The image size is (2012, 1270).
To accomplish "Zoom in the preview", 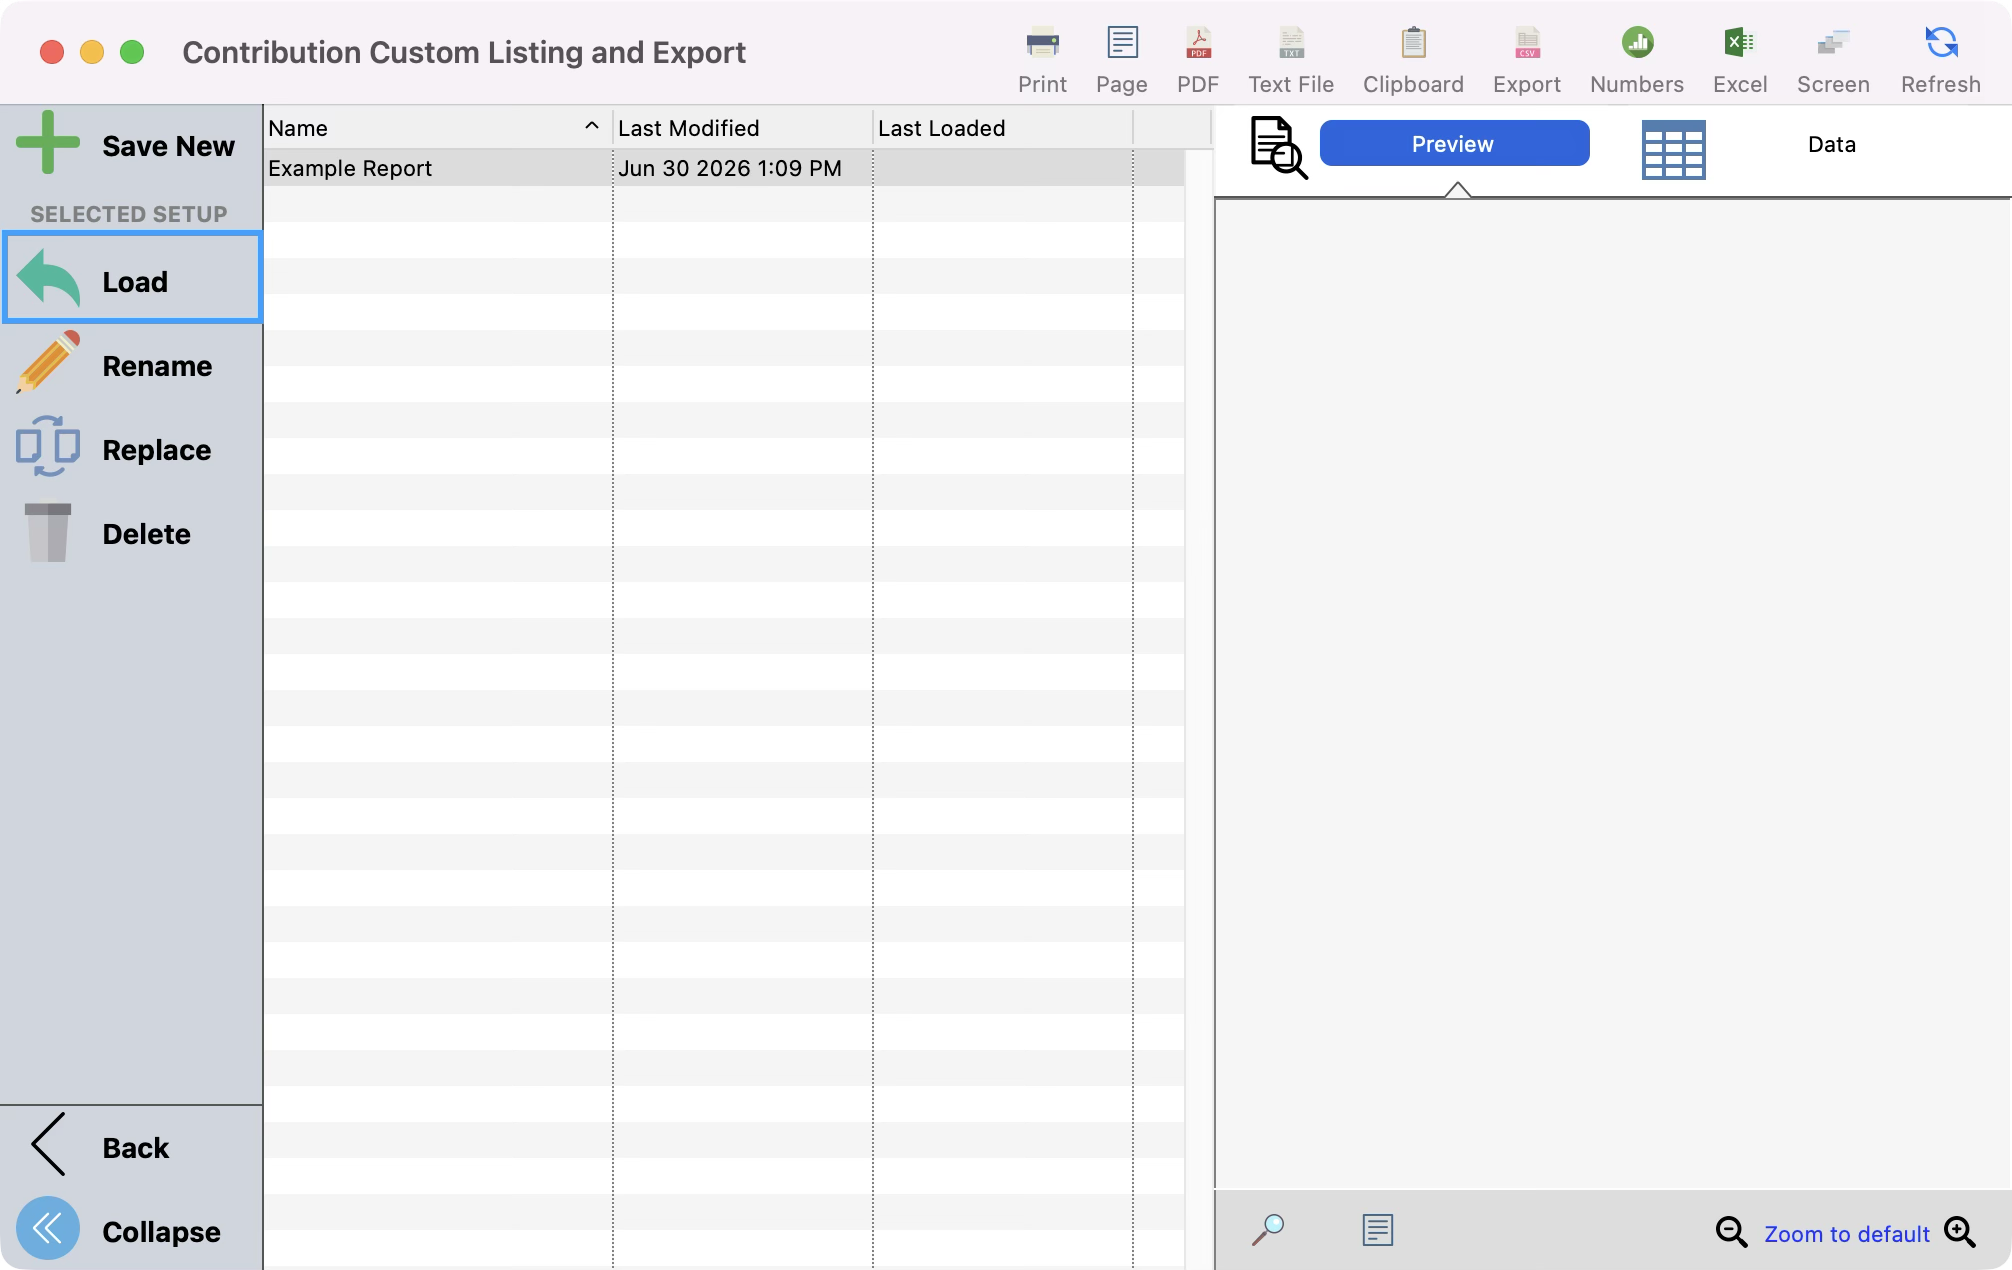I will coord(1960,1232).
